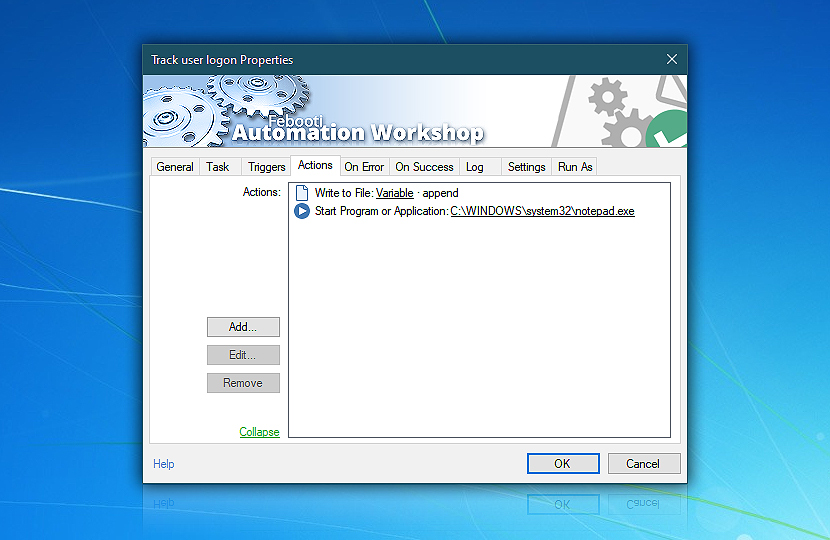The height and width of the screenshot is (540, 830).
Task: Dismiss dialog with Cancel button
Action: pyautogui.click(x=644, y=464)
